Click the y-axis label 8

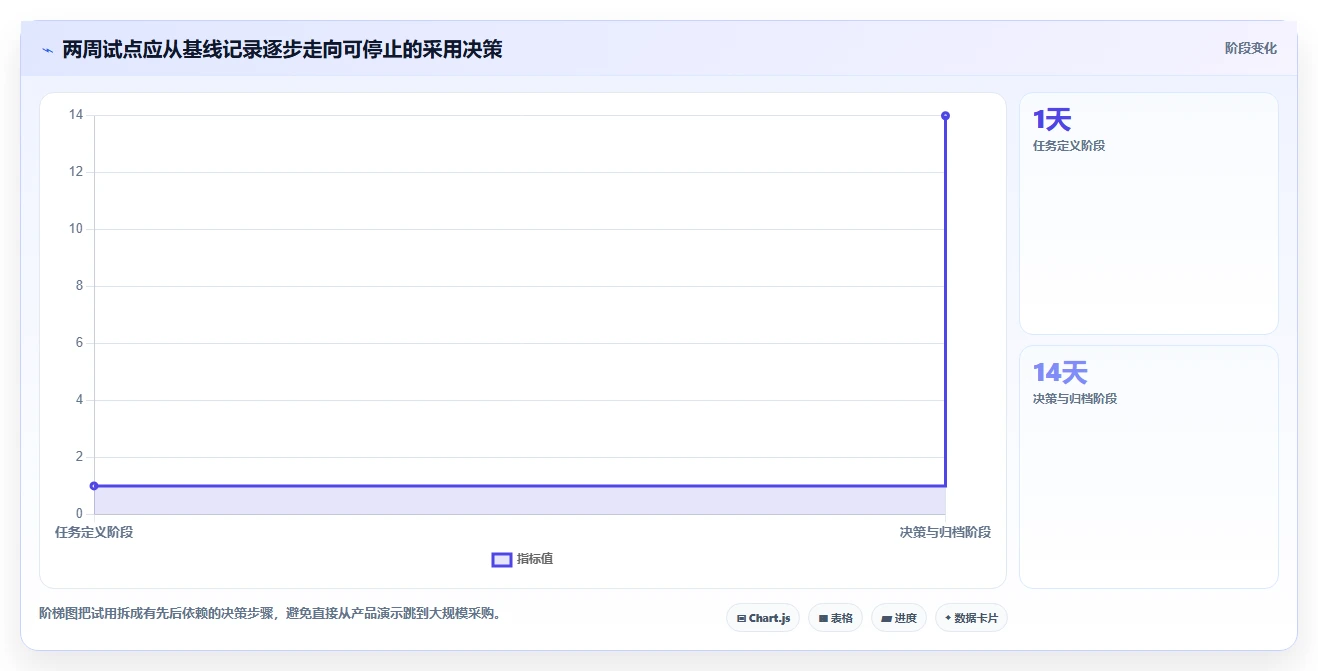click(x=80, y=286)
